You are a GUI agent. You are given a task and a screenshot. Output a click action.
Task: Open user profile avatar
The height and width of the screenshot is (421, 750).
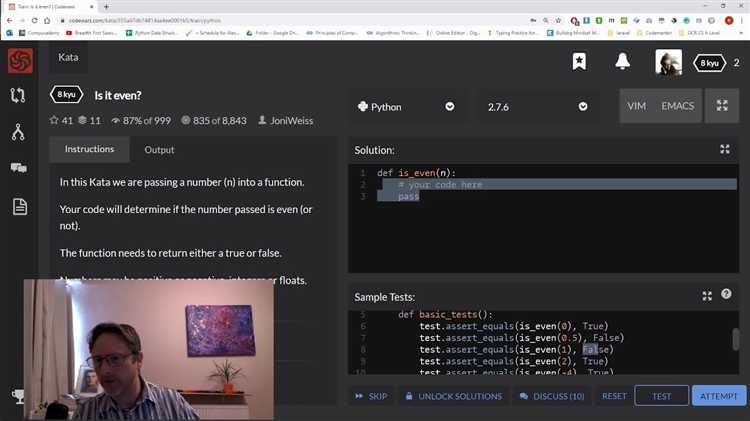pyautogui.click(x=668, y=62)
